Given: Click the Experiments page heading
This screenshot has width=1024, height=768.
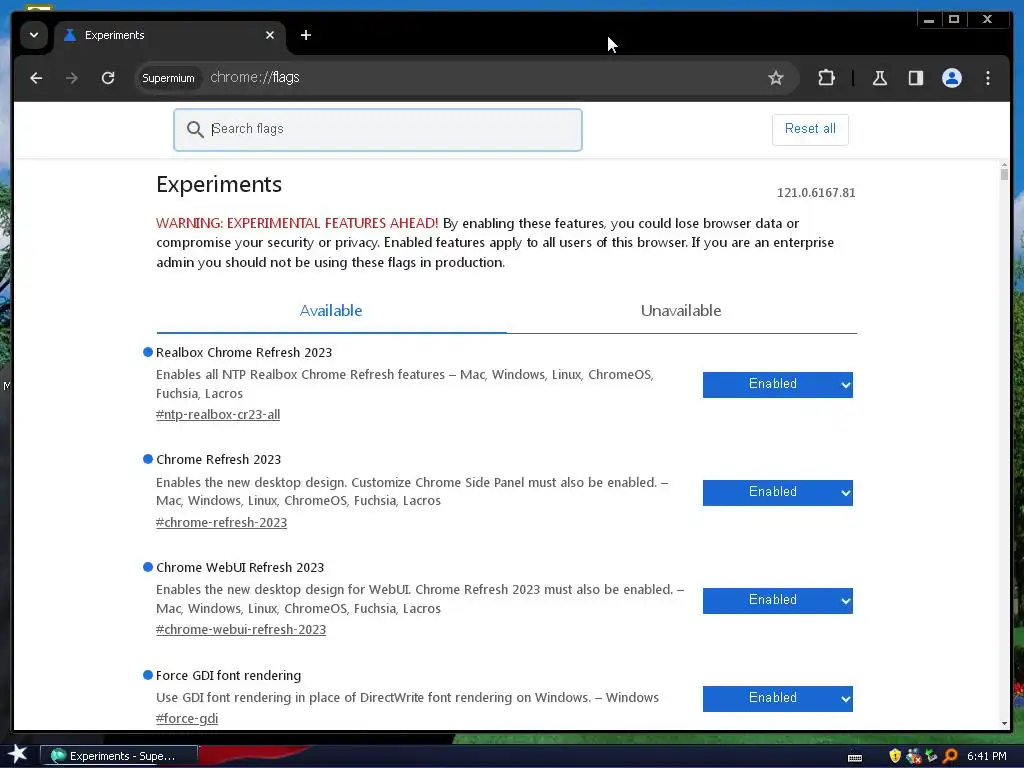Looking at the screenshot, I should [219, 184].
